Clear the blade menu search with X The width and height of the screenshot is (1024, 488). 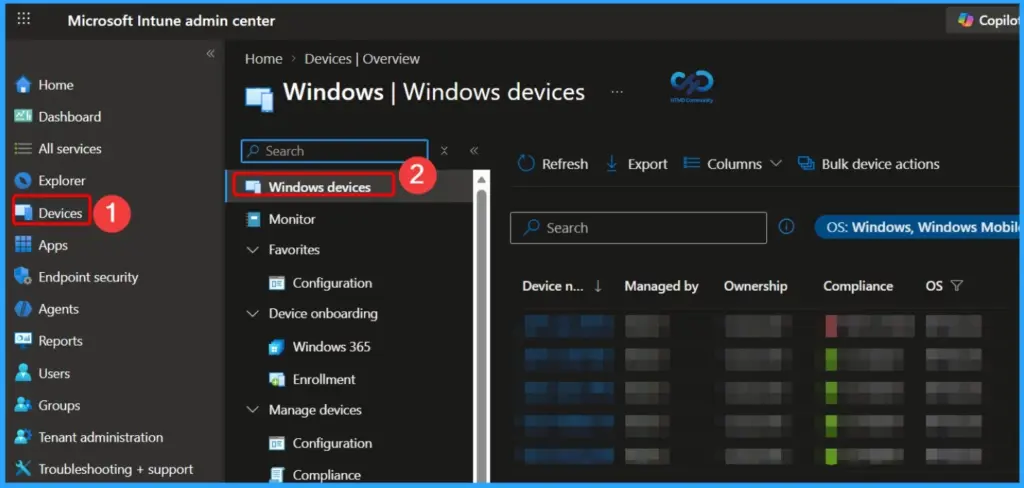[444, 151]
